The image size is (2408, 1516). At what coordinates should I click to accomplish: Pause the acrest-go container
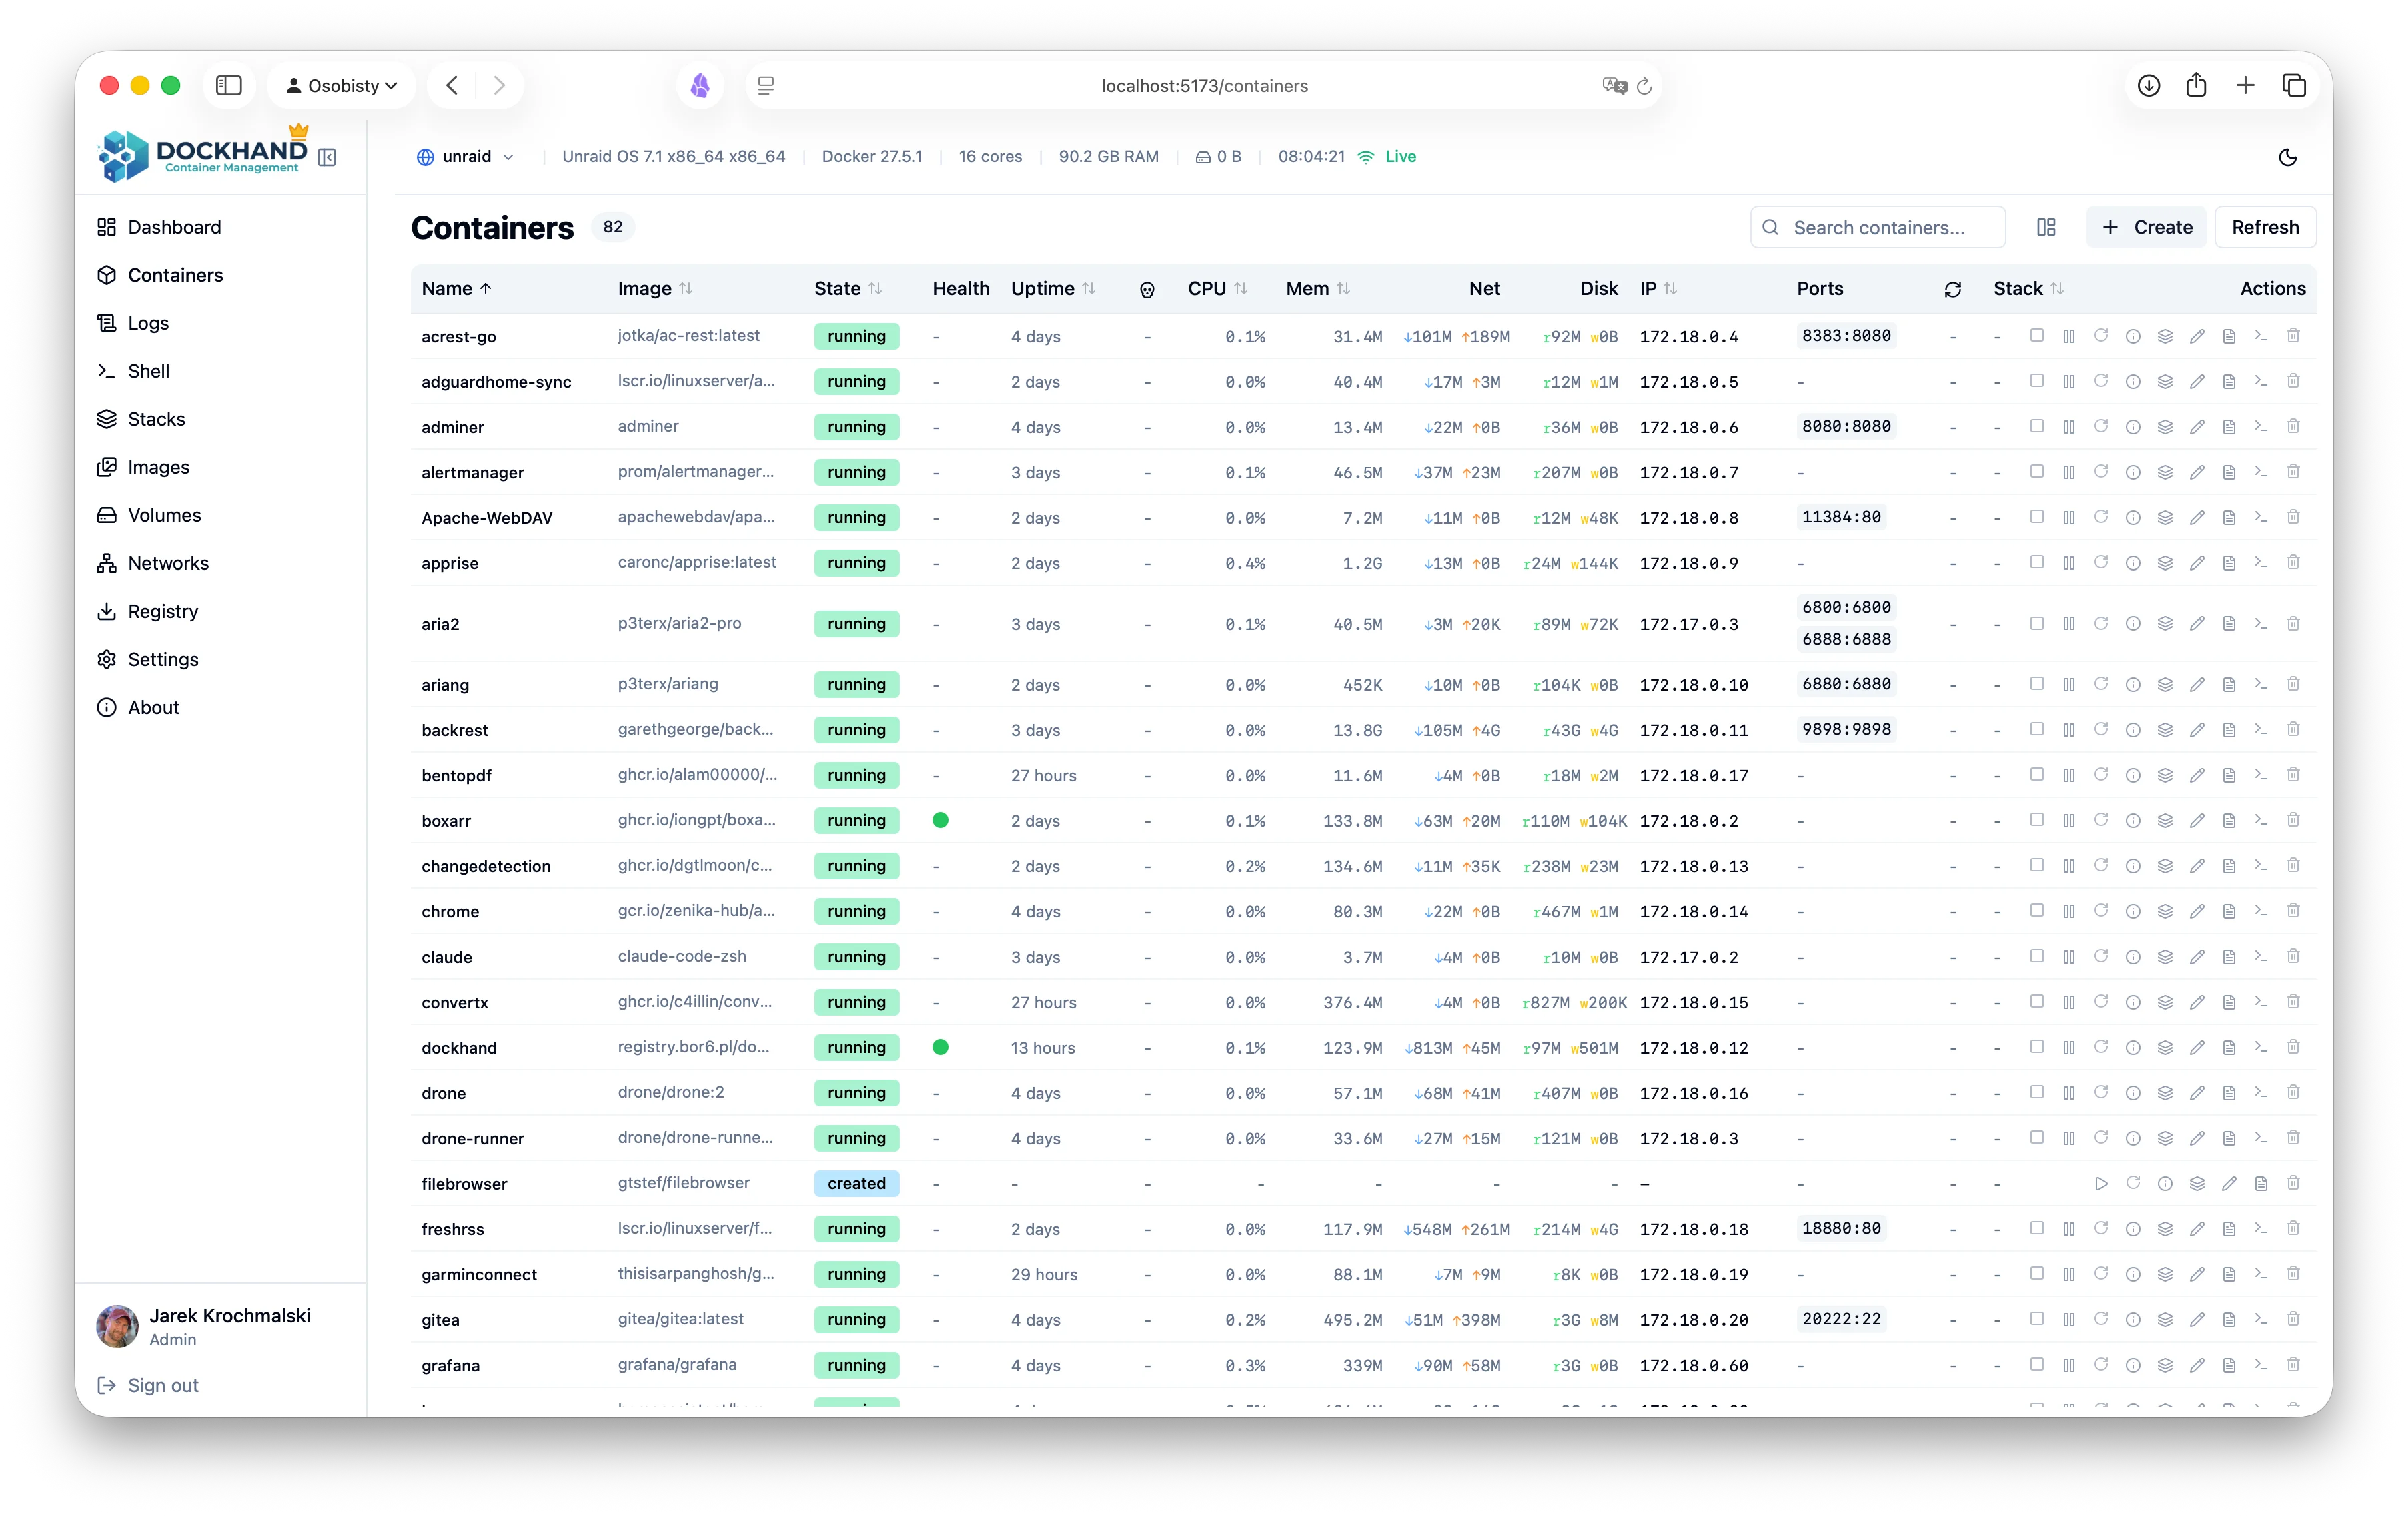[x=2069, y=336]
